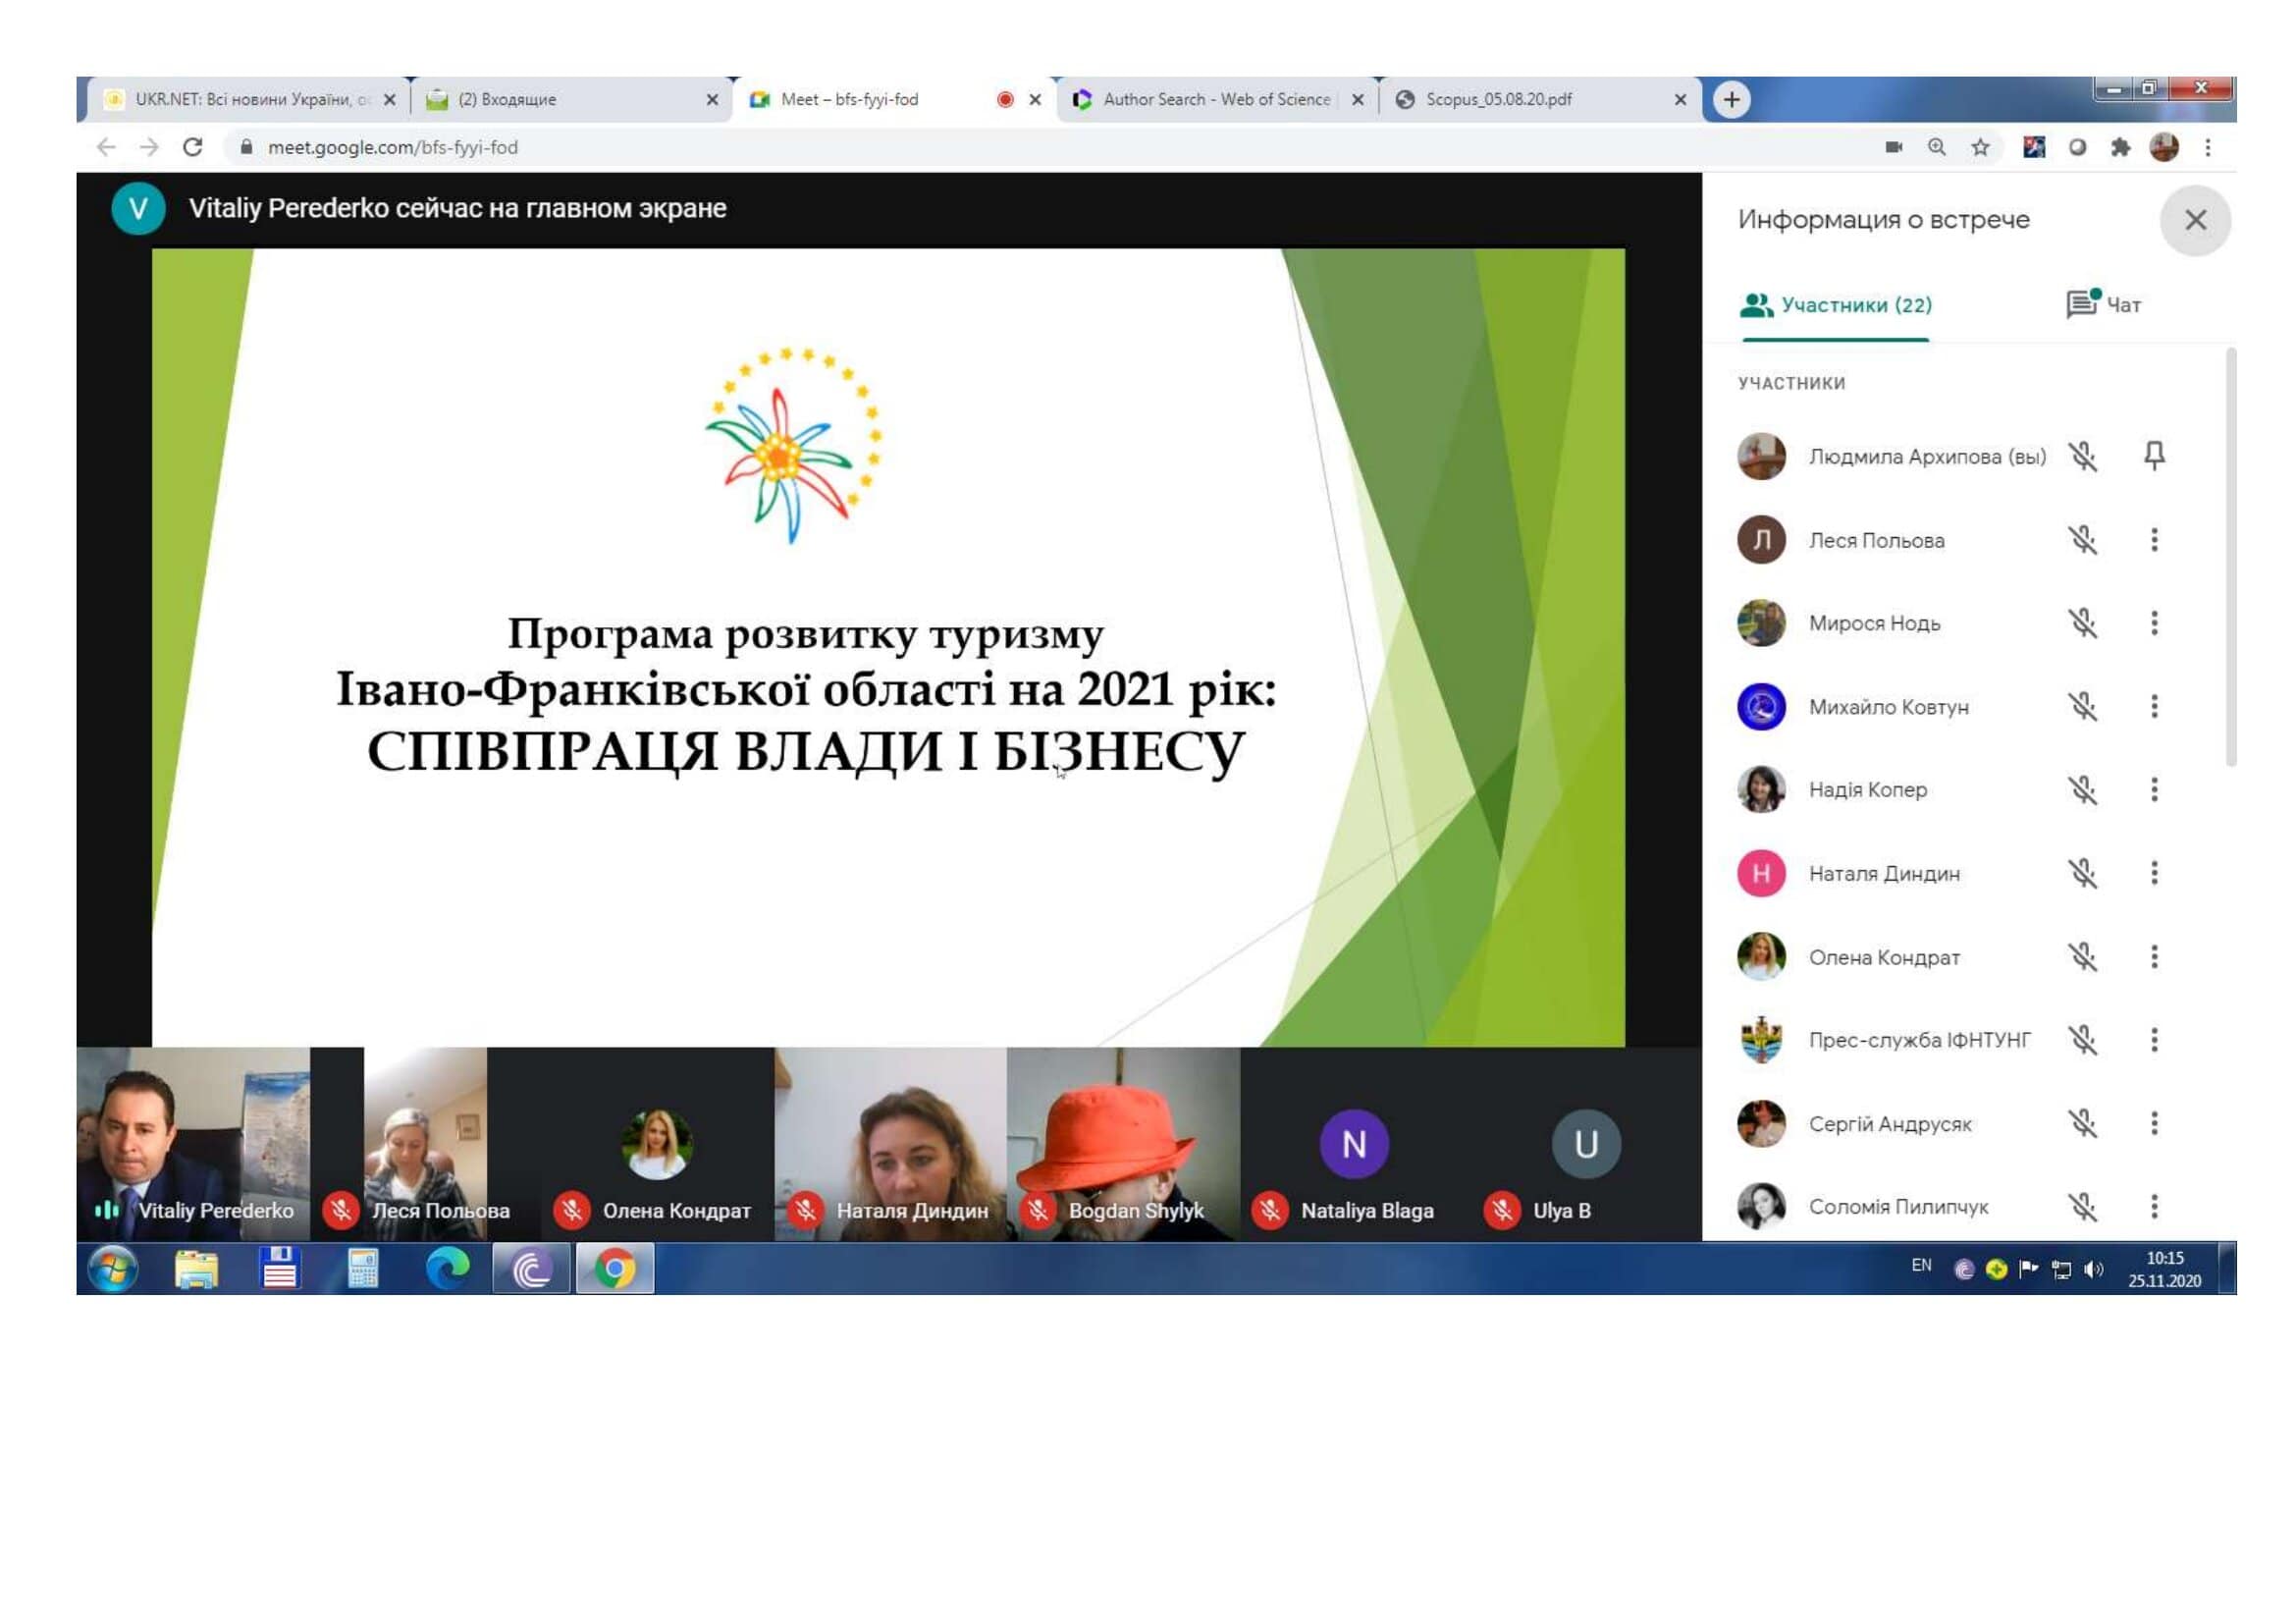Click the meet.google.com address bar URL
2296x1624 pixels.
click(x=392, y=146)
